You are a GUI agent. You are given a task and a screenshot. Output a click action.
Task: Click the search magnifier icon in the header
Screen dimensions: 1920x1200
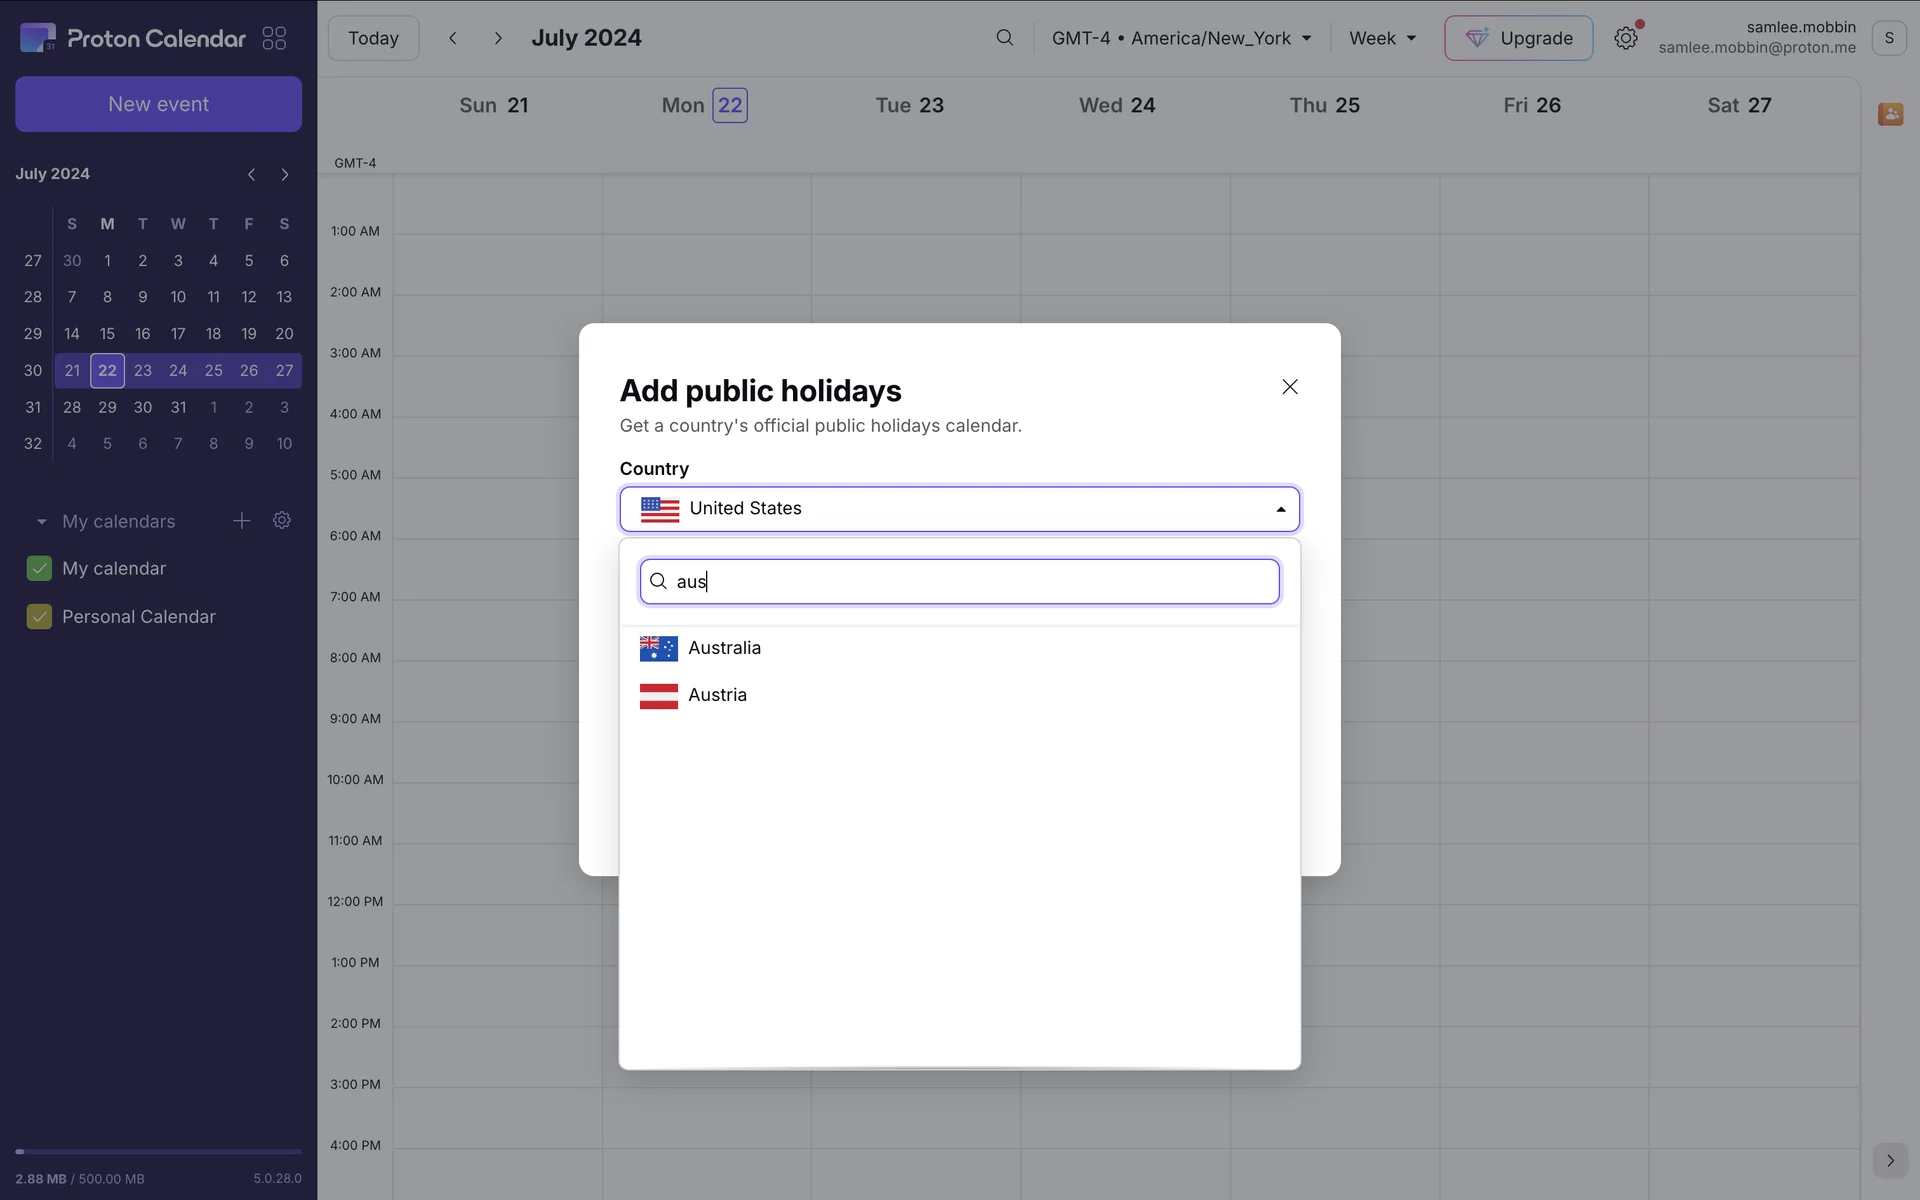click(x=1004, y=38)
